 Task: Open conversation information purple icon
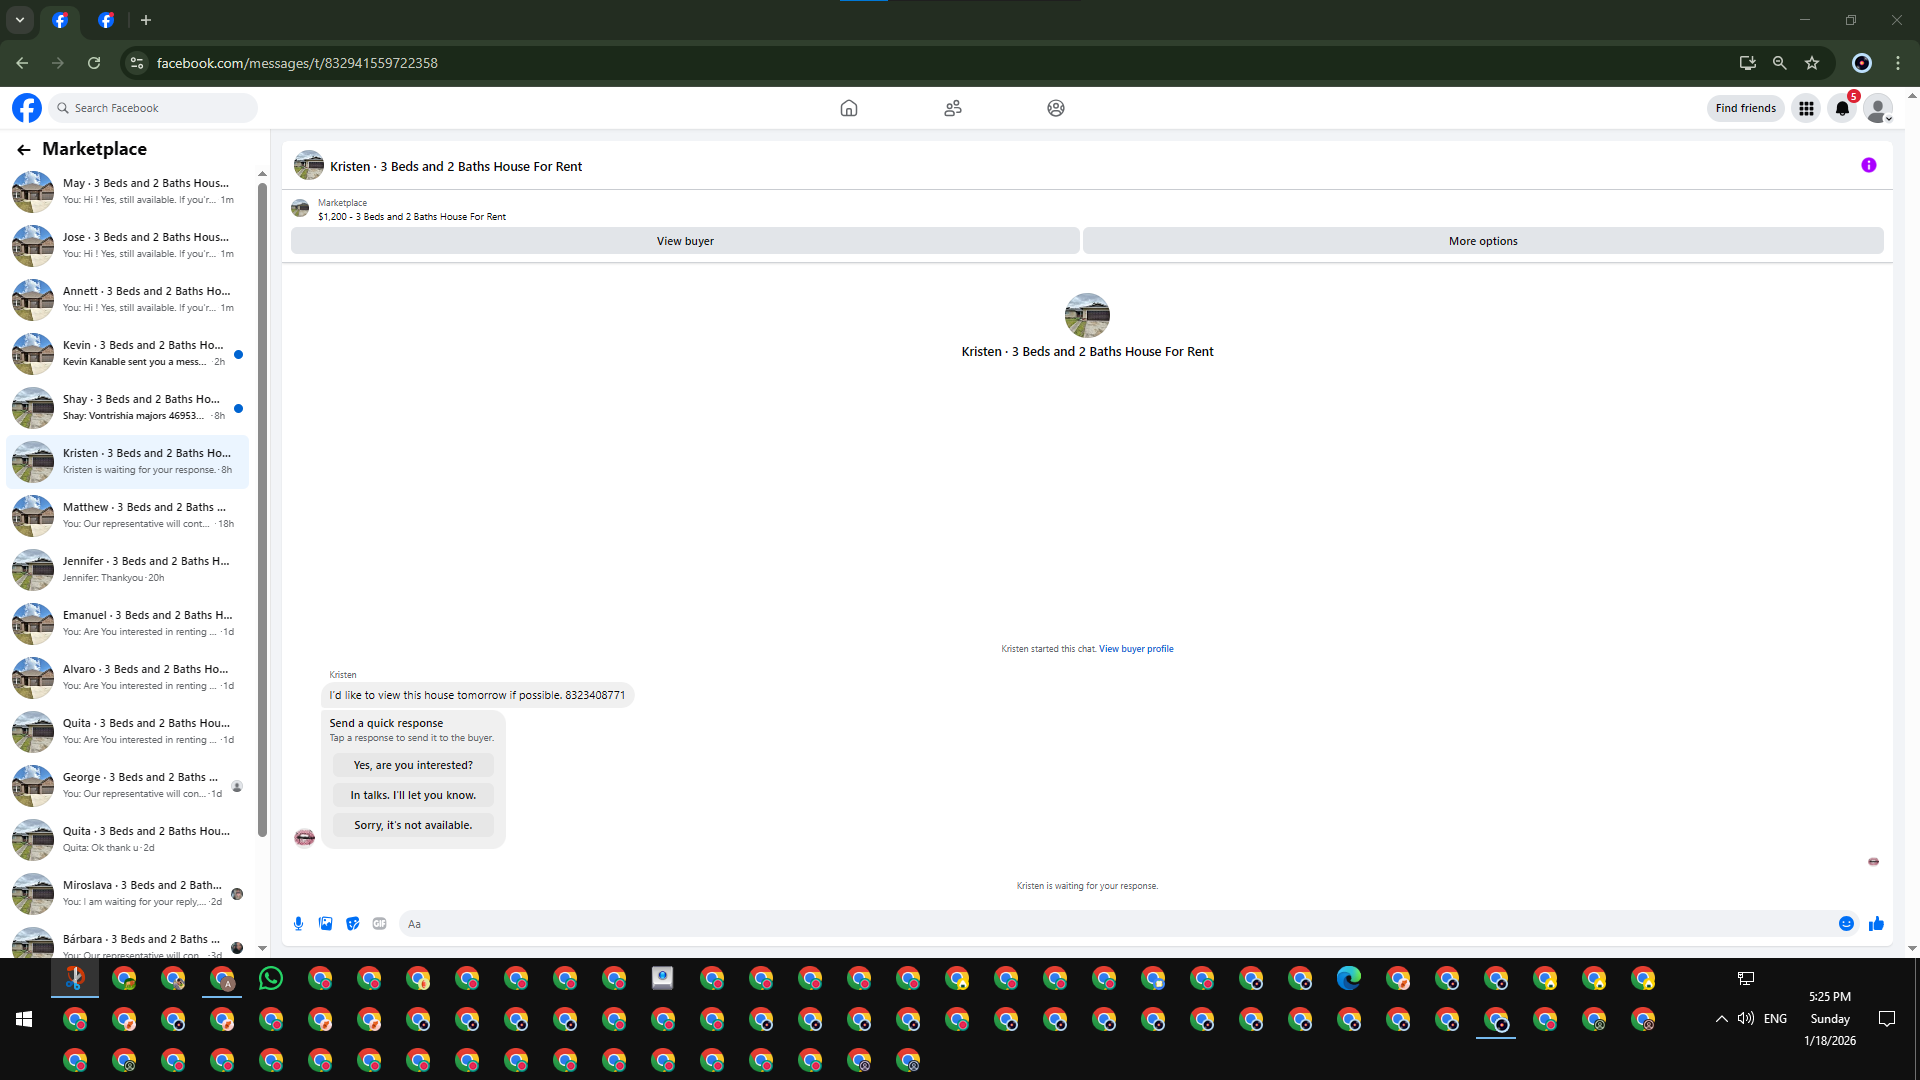1868,166
